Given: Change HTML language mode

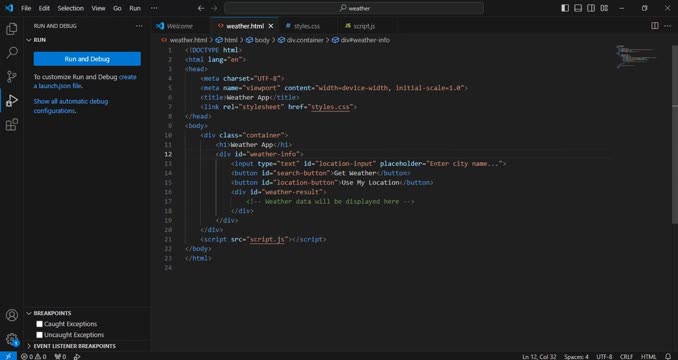Looking at the screenshot, I should click(648, 357).
